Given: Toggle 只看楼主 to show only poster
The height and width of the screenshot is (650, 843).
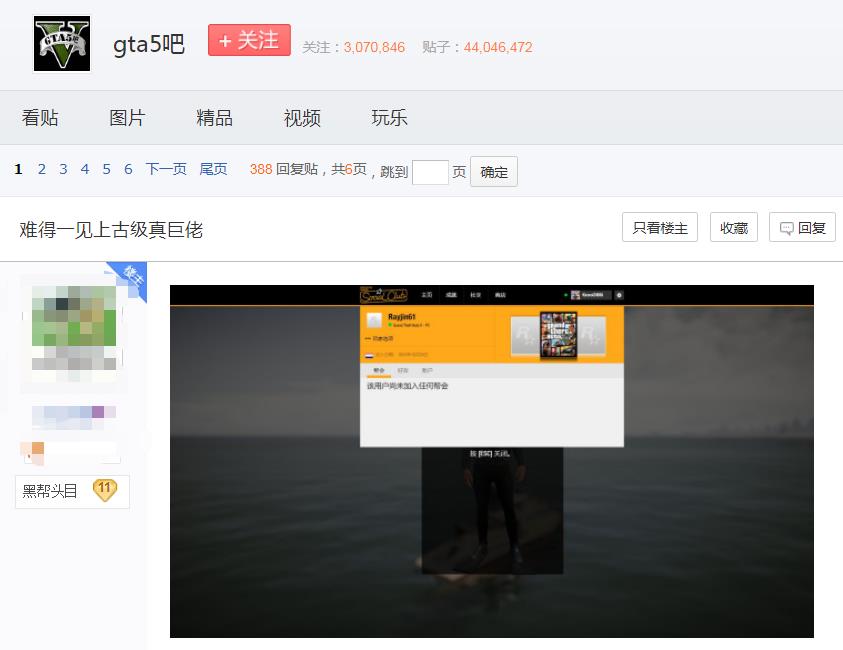Looking at the screenshot, I should (660, 228).
